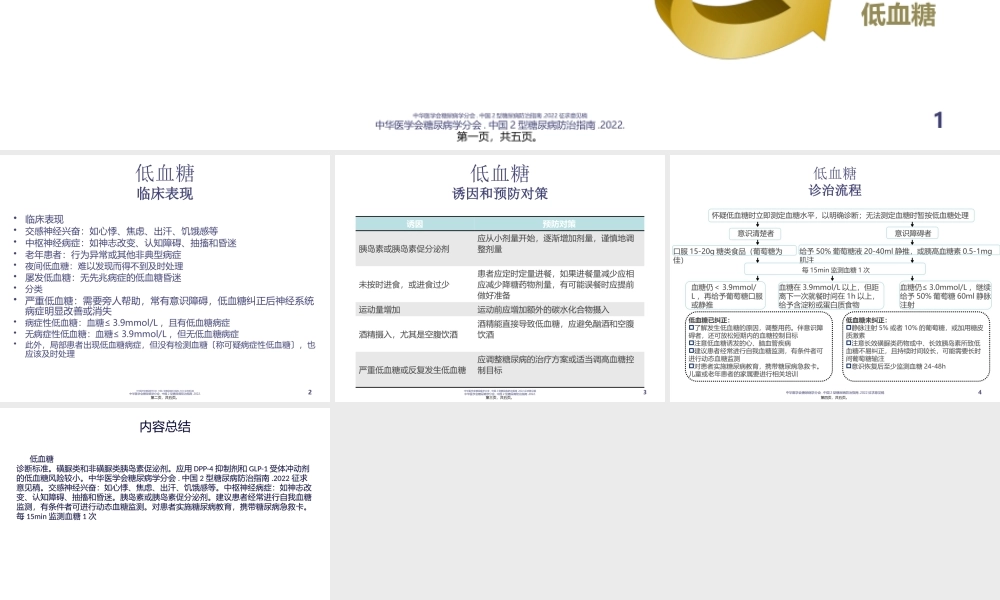Select the 预防对策 table header cell
1000x600 pixels.
tap(561, 224)
